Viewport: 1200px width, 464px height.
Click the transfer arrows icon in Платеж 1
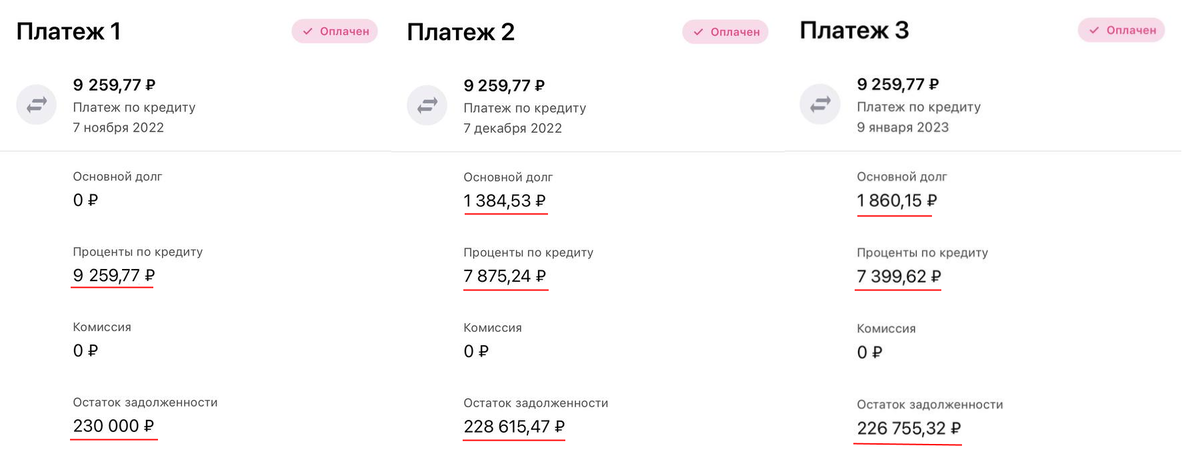36,104
